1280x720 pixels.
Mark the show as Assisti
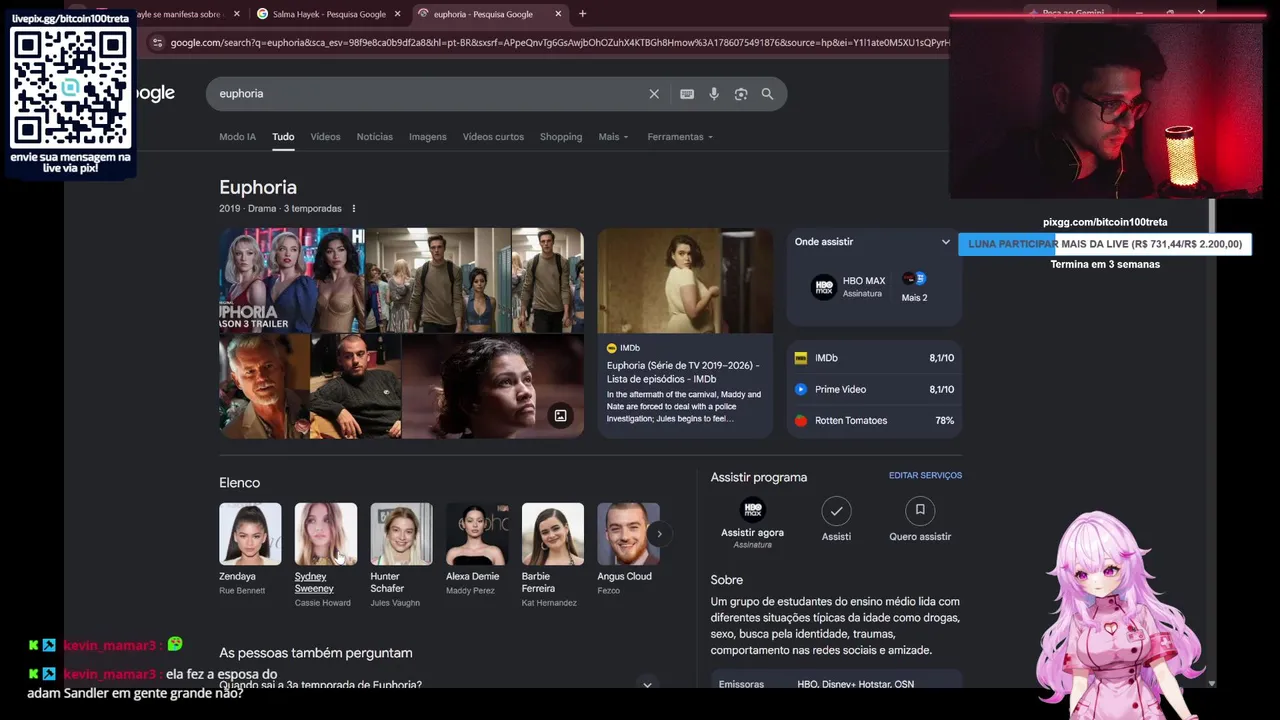pyautogui.click(x=836, y=511)
